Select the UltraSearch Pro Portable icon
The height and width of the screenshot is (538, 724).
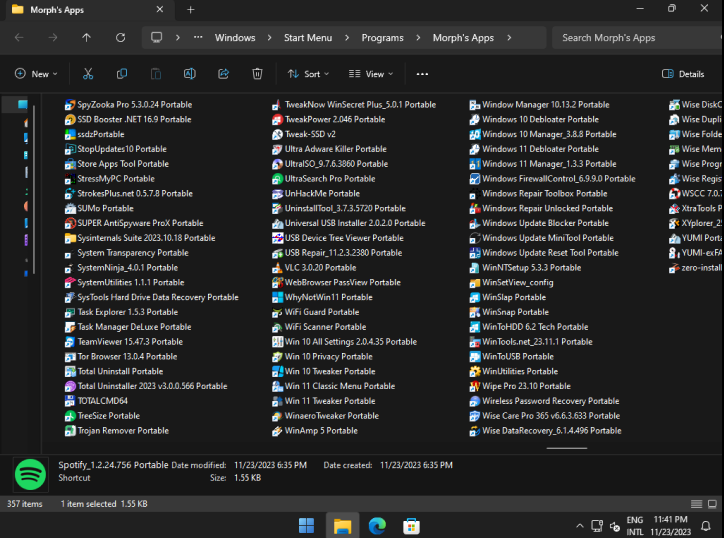(277, 179)
